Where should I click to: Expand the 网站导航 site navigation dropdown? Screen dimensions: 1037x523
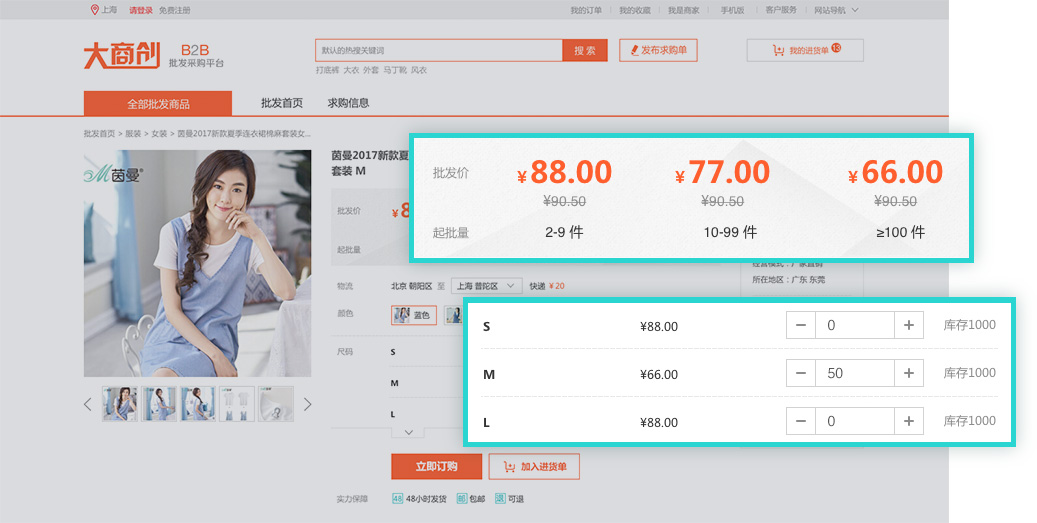point(836,11)
